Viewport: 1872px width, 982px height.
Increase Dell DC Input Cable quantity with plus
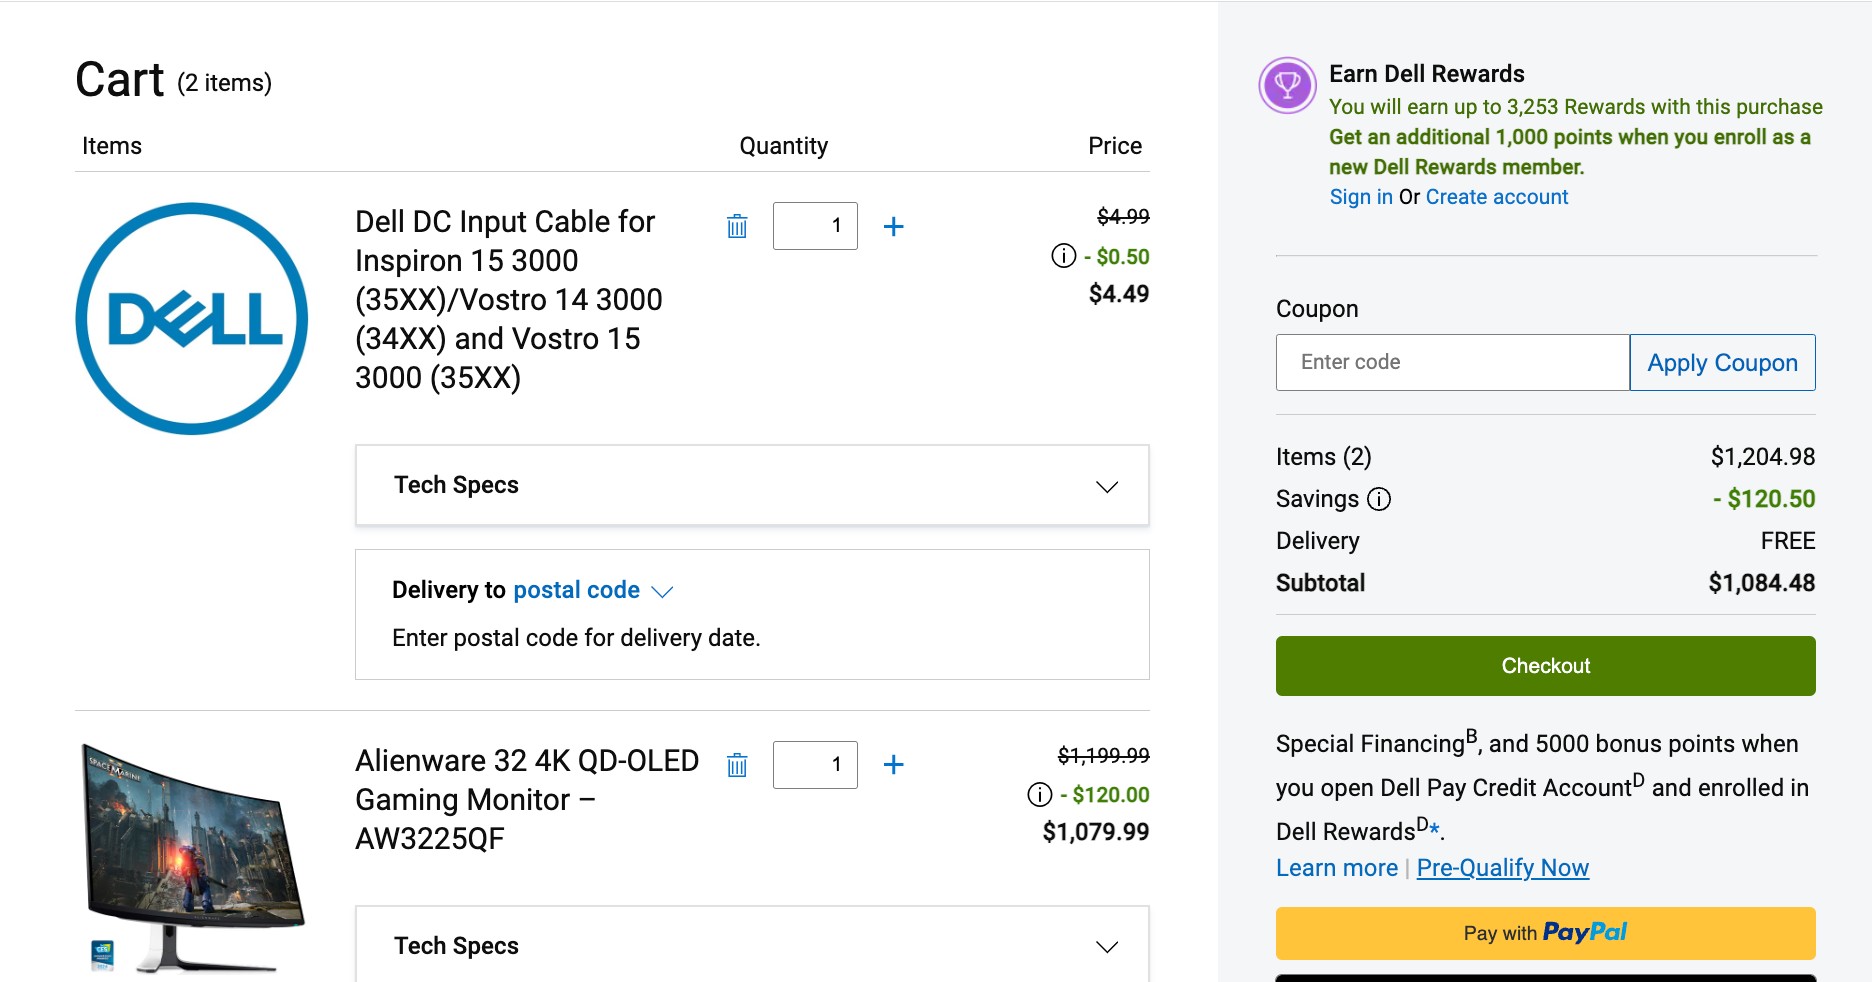pos(894,226)
